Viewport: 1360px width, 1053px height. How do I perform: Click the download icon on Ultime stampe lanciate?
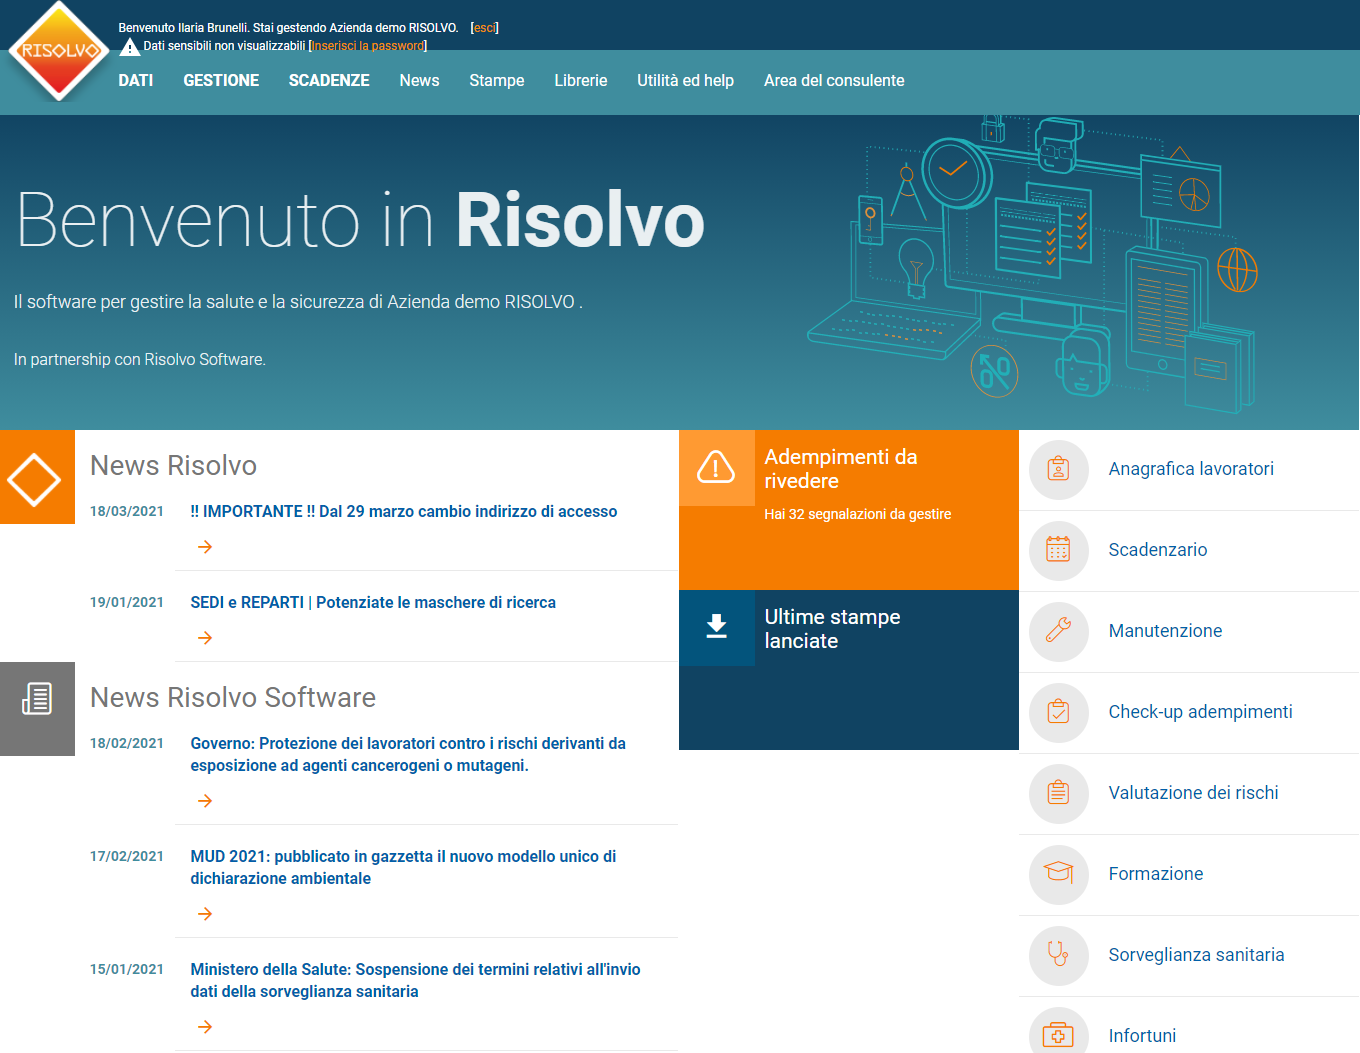pos(716,627)
